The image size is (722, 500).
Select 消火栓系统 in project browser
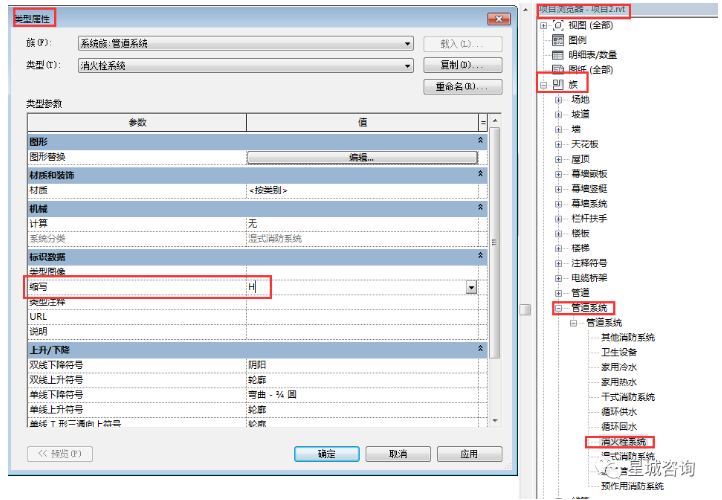[x=623, y=442]
